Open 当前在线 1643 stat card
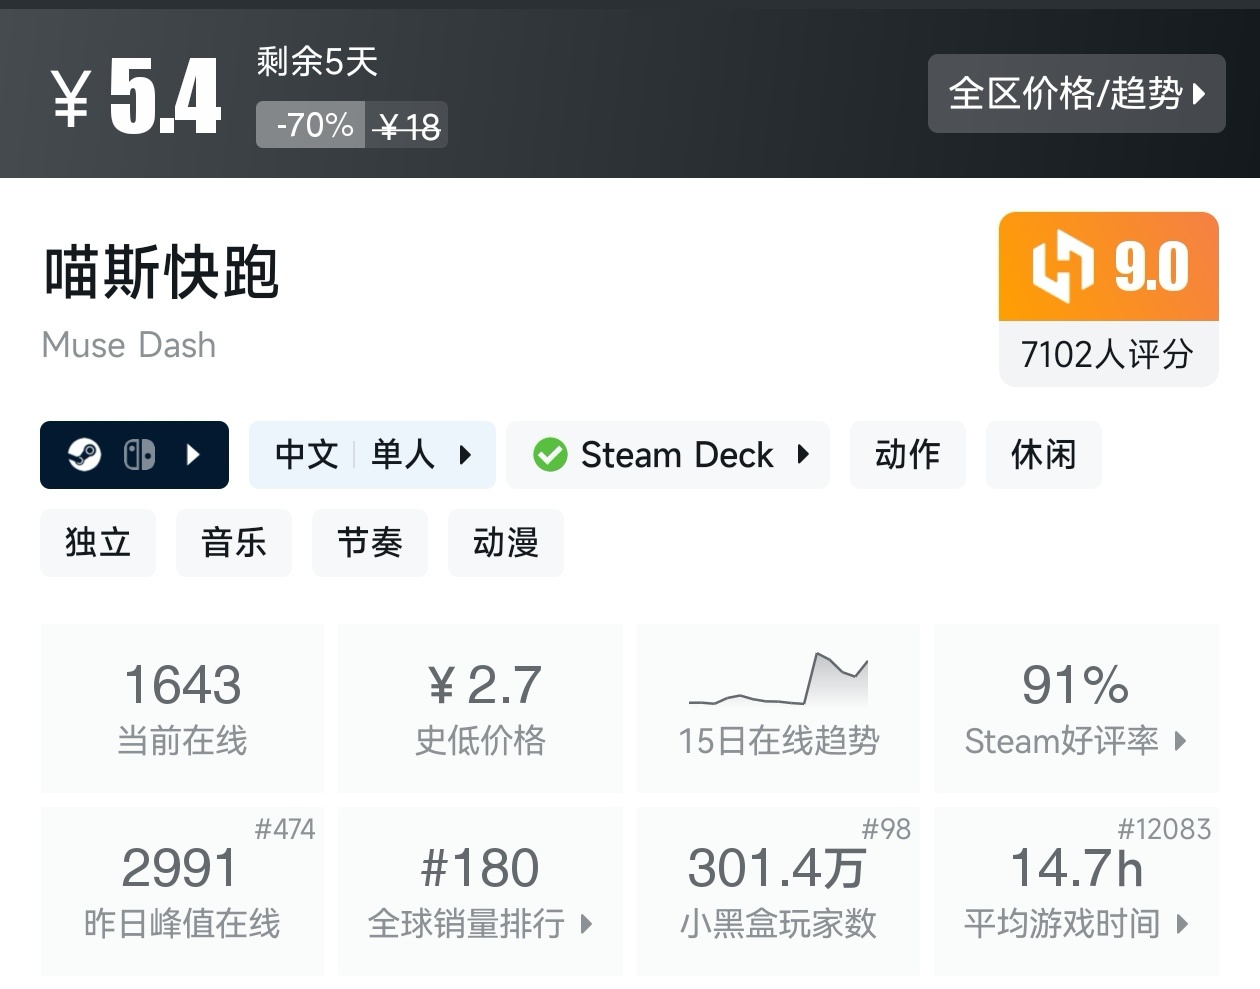This screenshot has height=989, width=1260. click(x=182, y=708)
